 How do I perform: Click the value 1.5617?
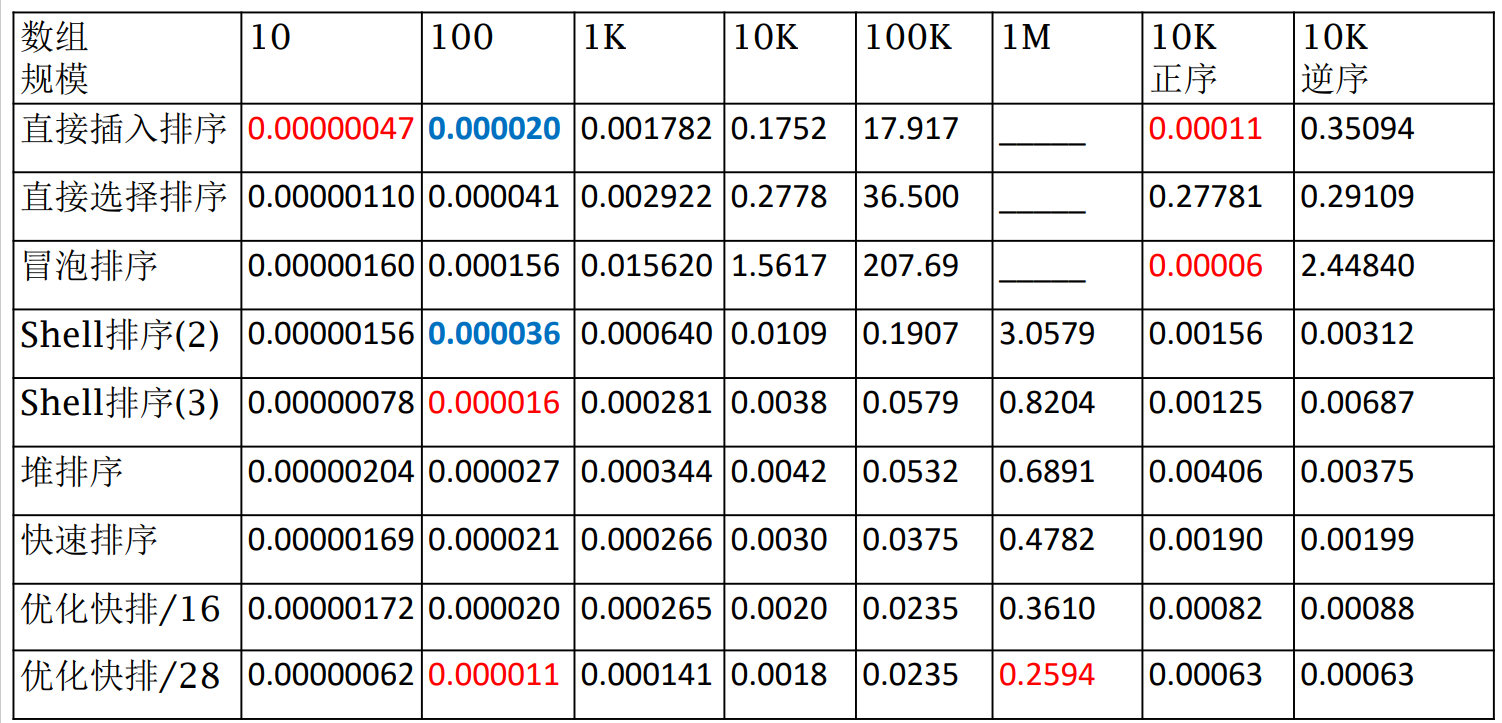779,266
